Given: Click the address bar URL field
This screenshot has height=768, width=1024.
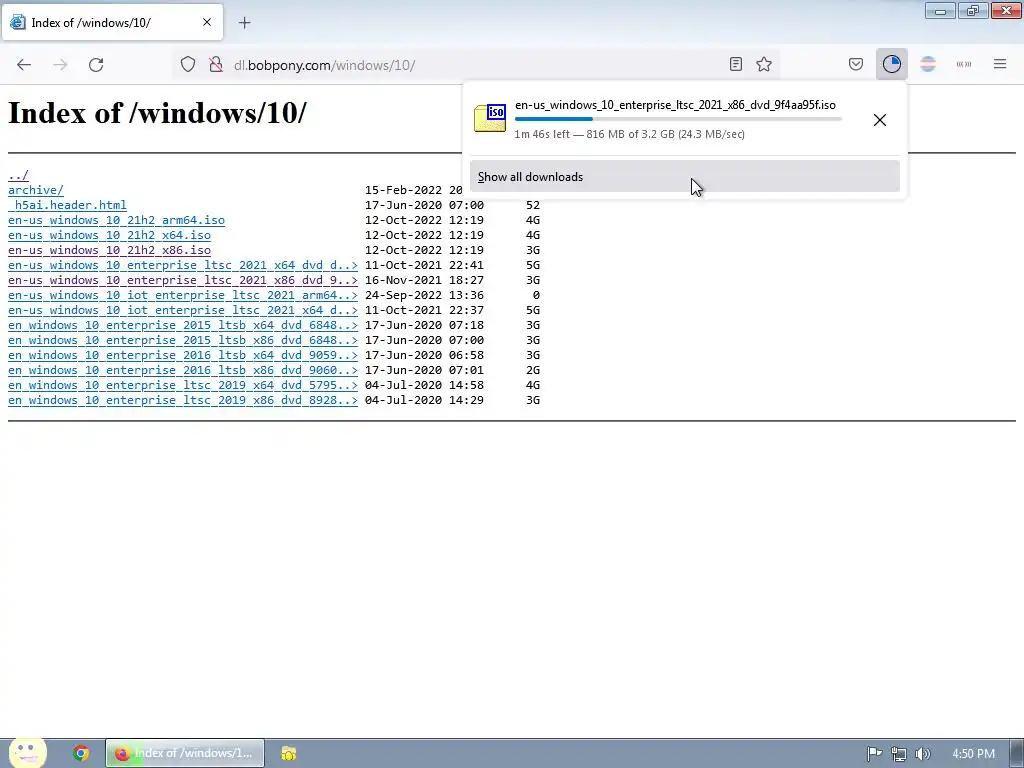Looking at the screenshot, I should pyautogui.click(x=477, y=65).
